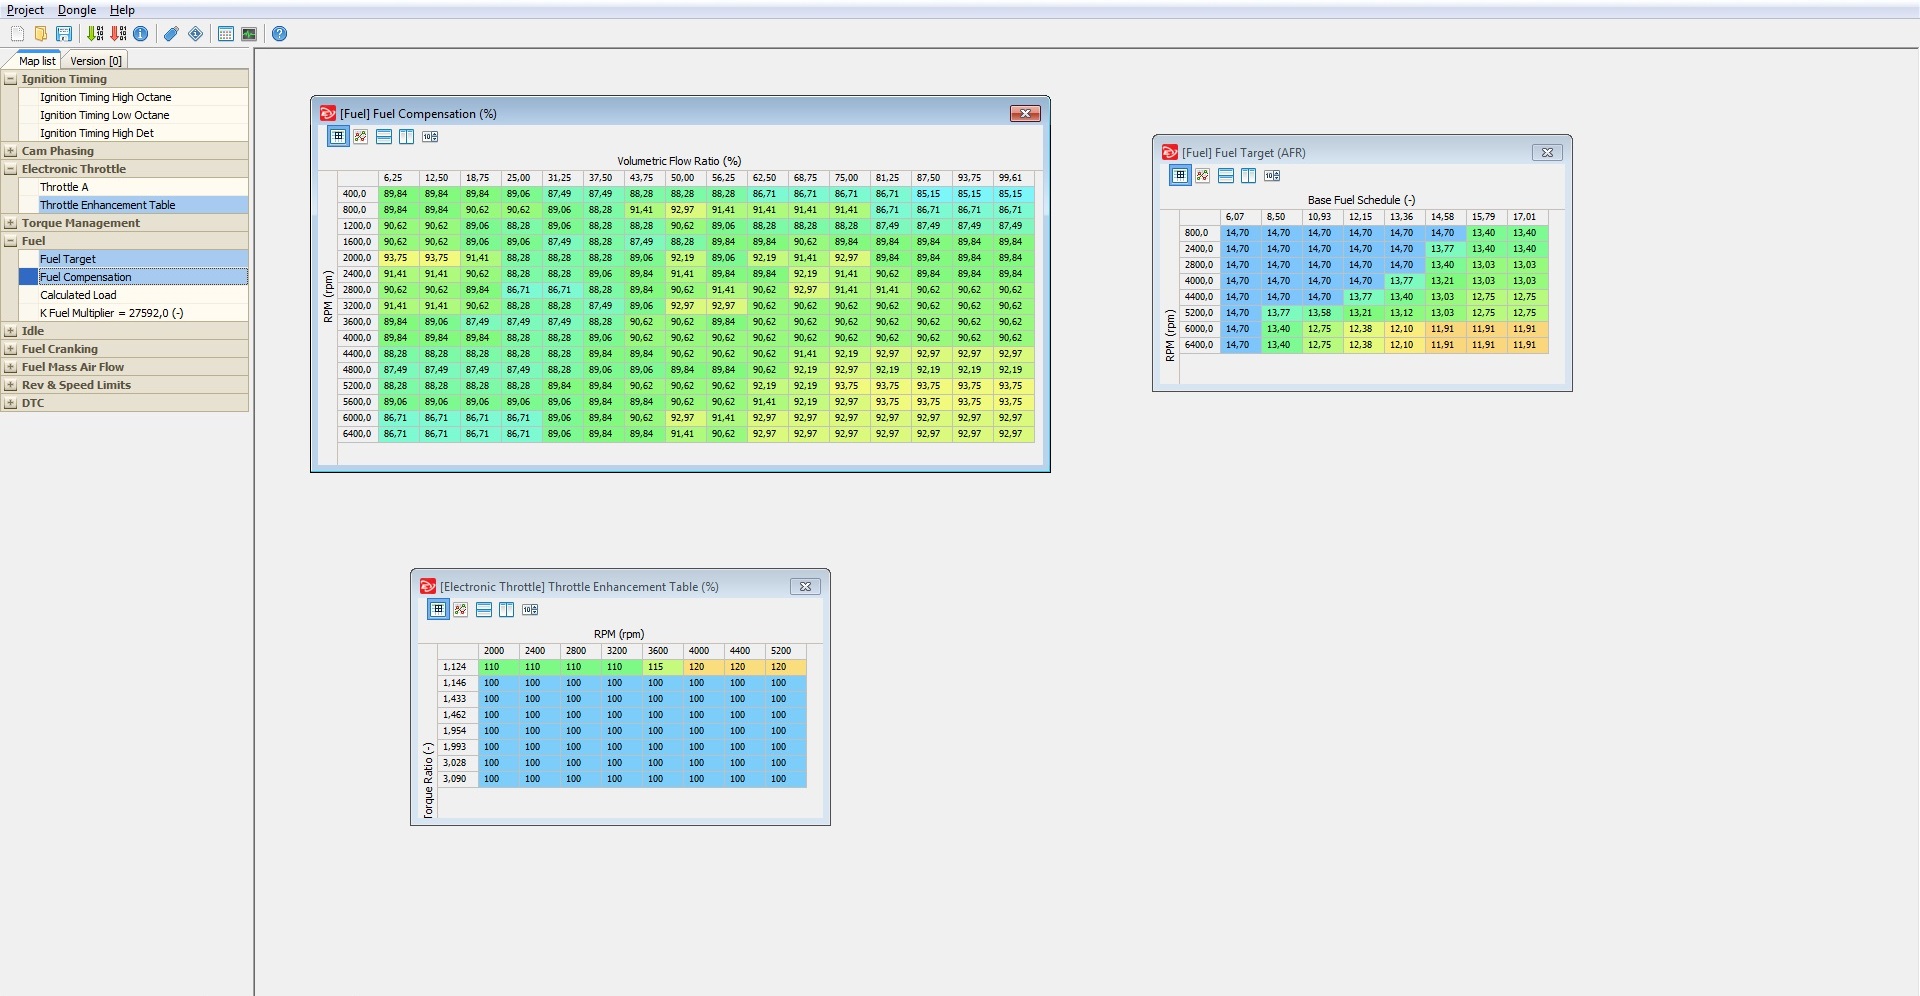1920x996 pixels.
Task: Switch to the Map list tab
Action: (x=37, y=60)
